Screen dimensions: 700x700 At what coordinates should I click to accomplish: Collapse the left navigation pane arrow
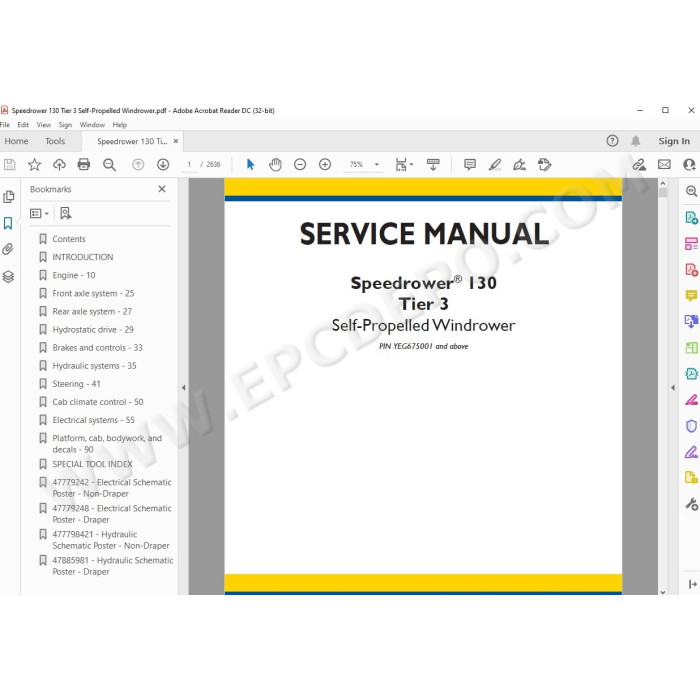(183, 388)
